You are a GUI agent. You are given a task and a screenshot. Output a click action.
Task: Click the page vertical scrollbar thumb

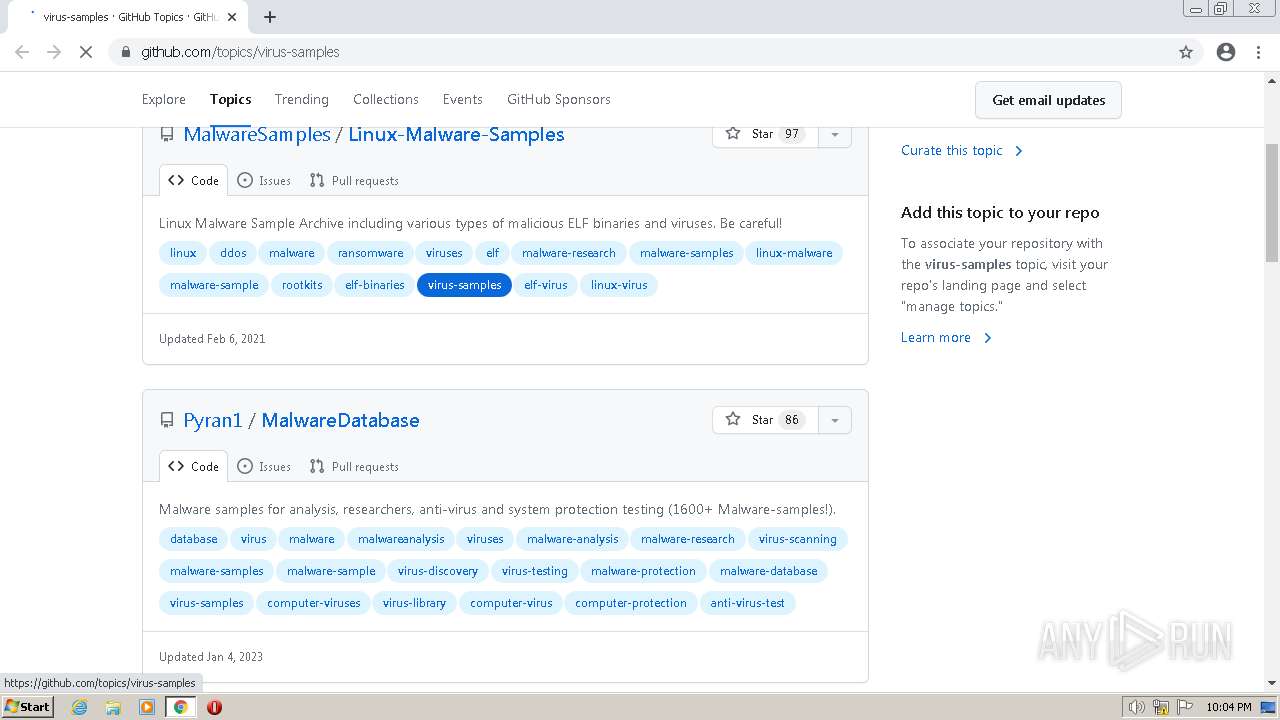pos(1272,201)
